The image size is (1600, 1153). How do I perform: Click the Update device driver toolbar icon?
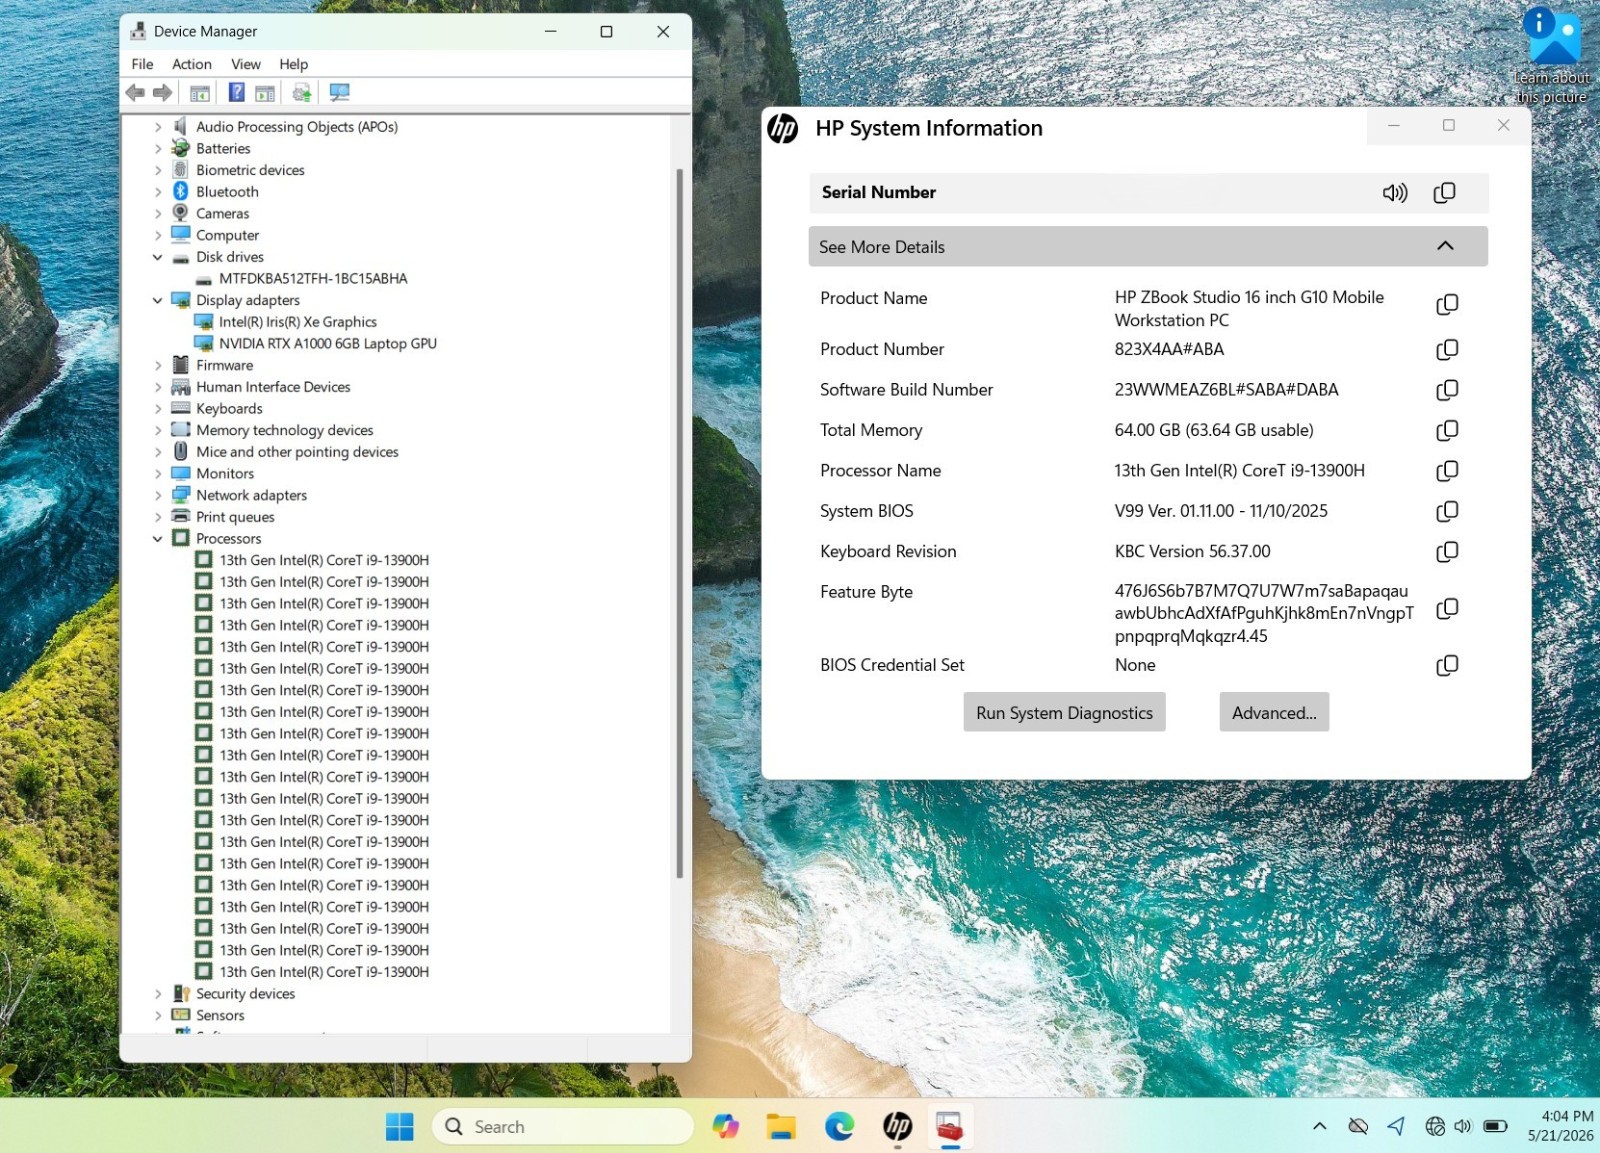302,93
